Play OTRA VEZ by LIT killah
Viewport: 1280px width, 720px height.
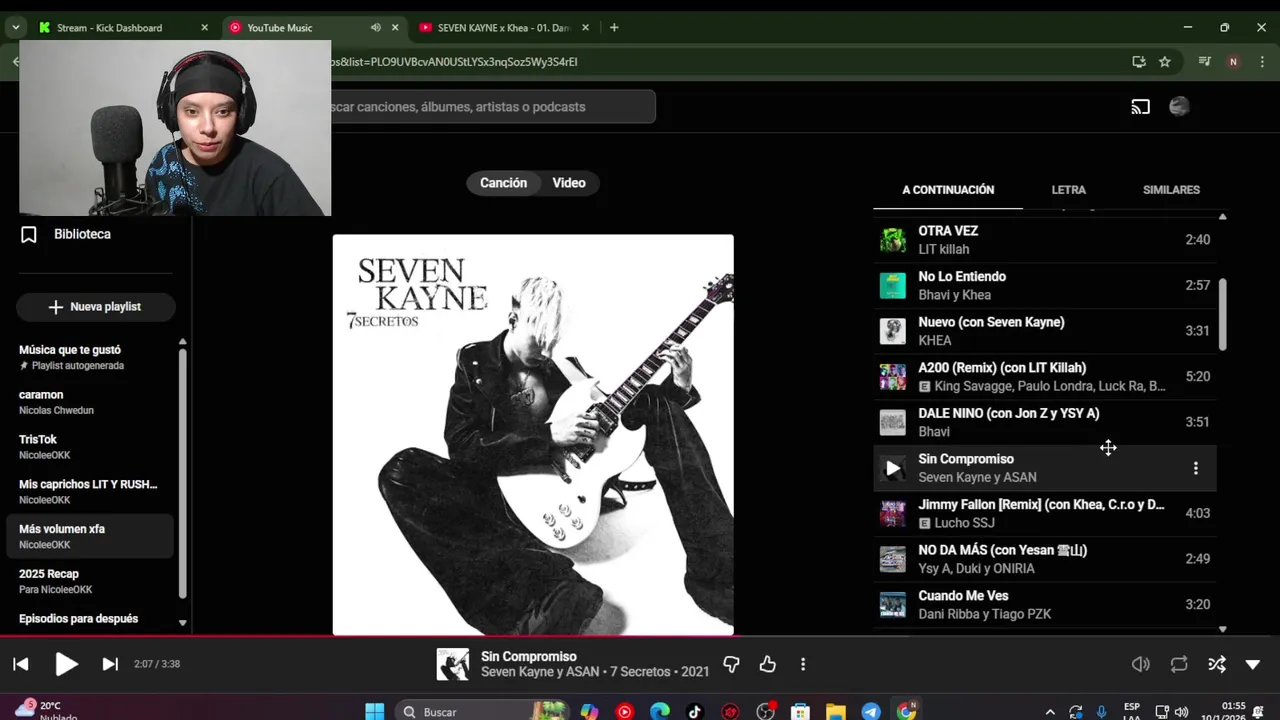point(1045,240)
